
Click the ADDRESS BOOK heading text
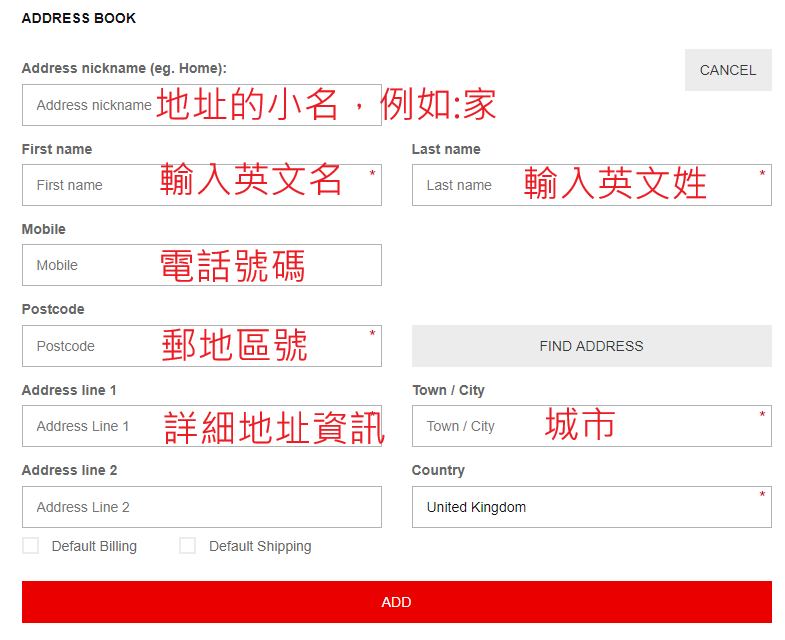pyautogui.click(x=79, y=18)
